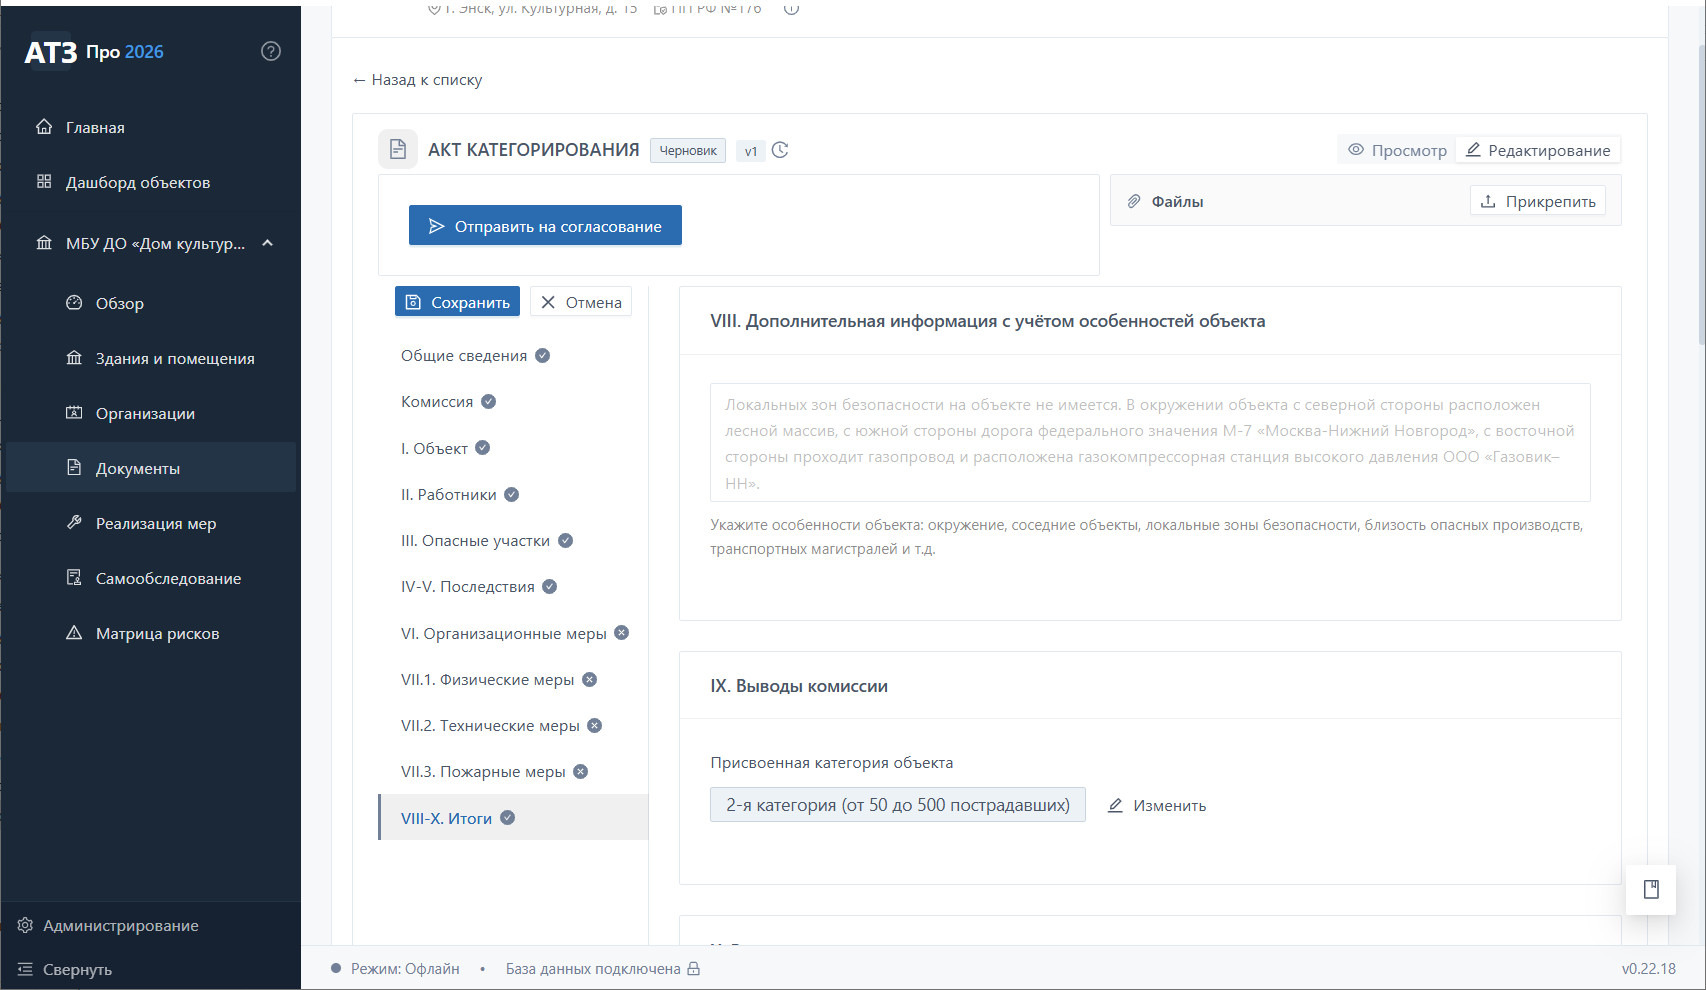Image resolution: width=1706 pixels, height=990 pixels.
Task: Click version label v0.22.18
Action: [x=1649, y=968]
